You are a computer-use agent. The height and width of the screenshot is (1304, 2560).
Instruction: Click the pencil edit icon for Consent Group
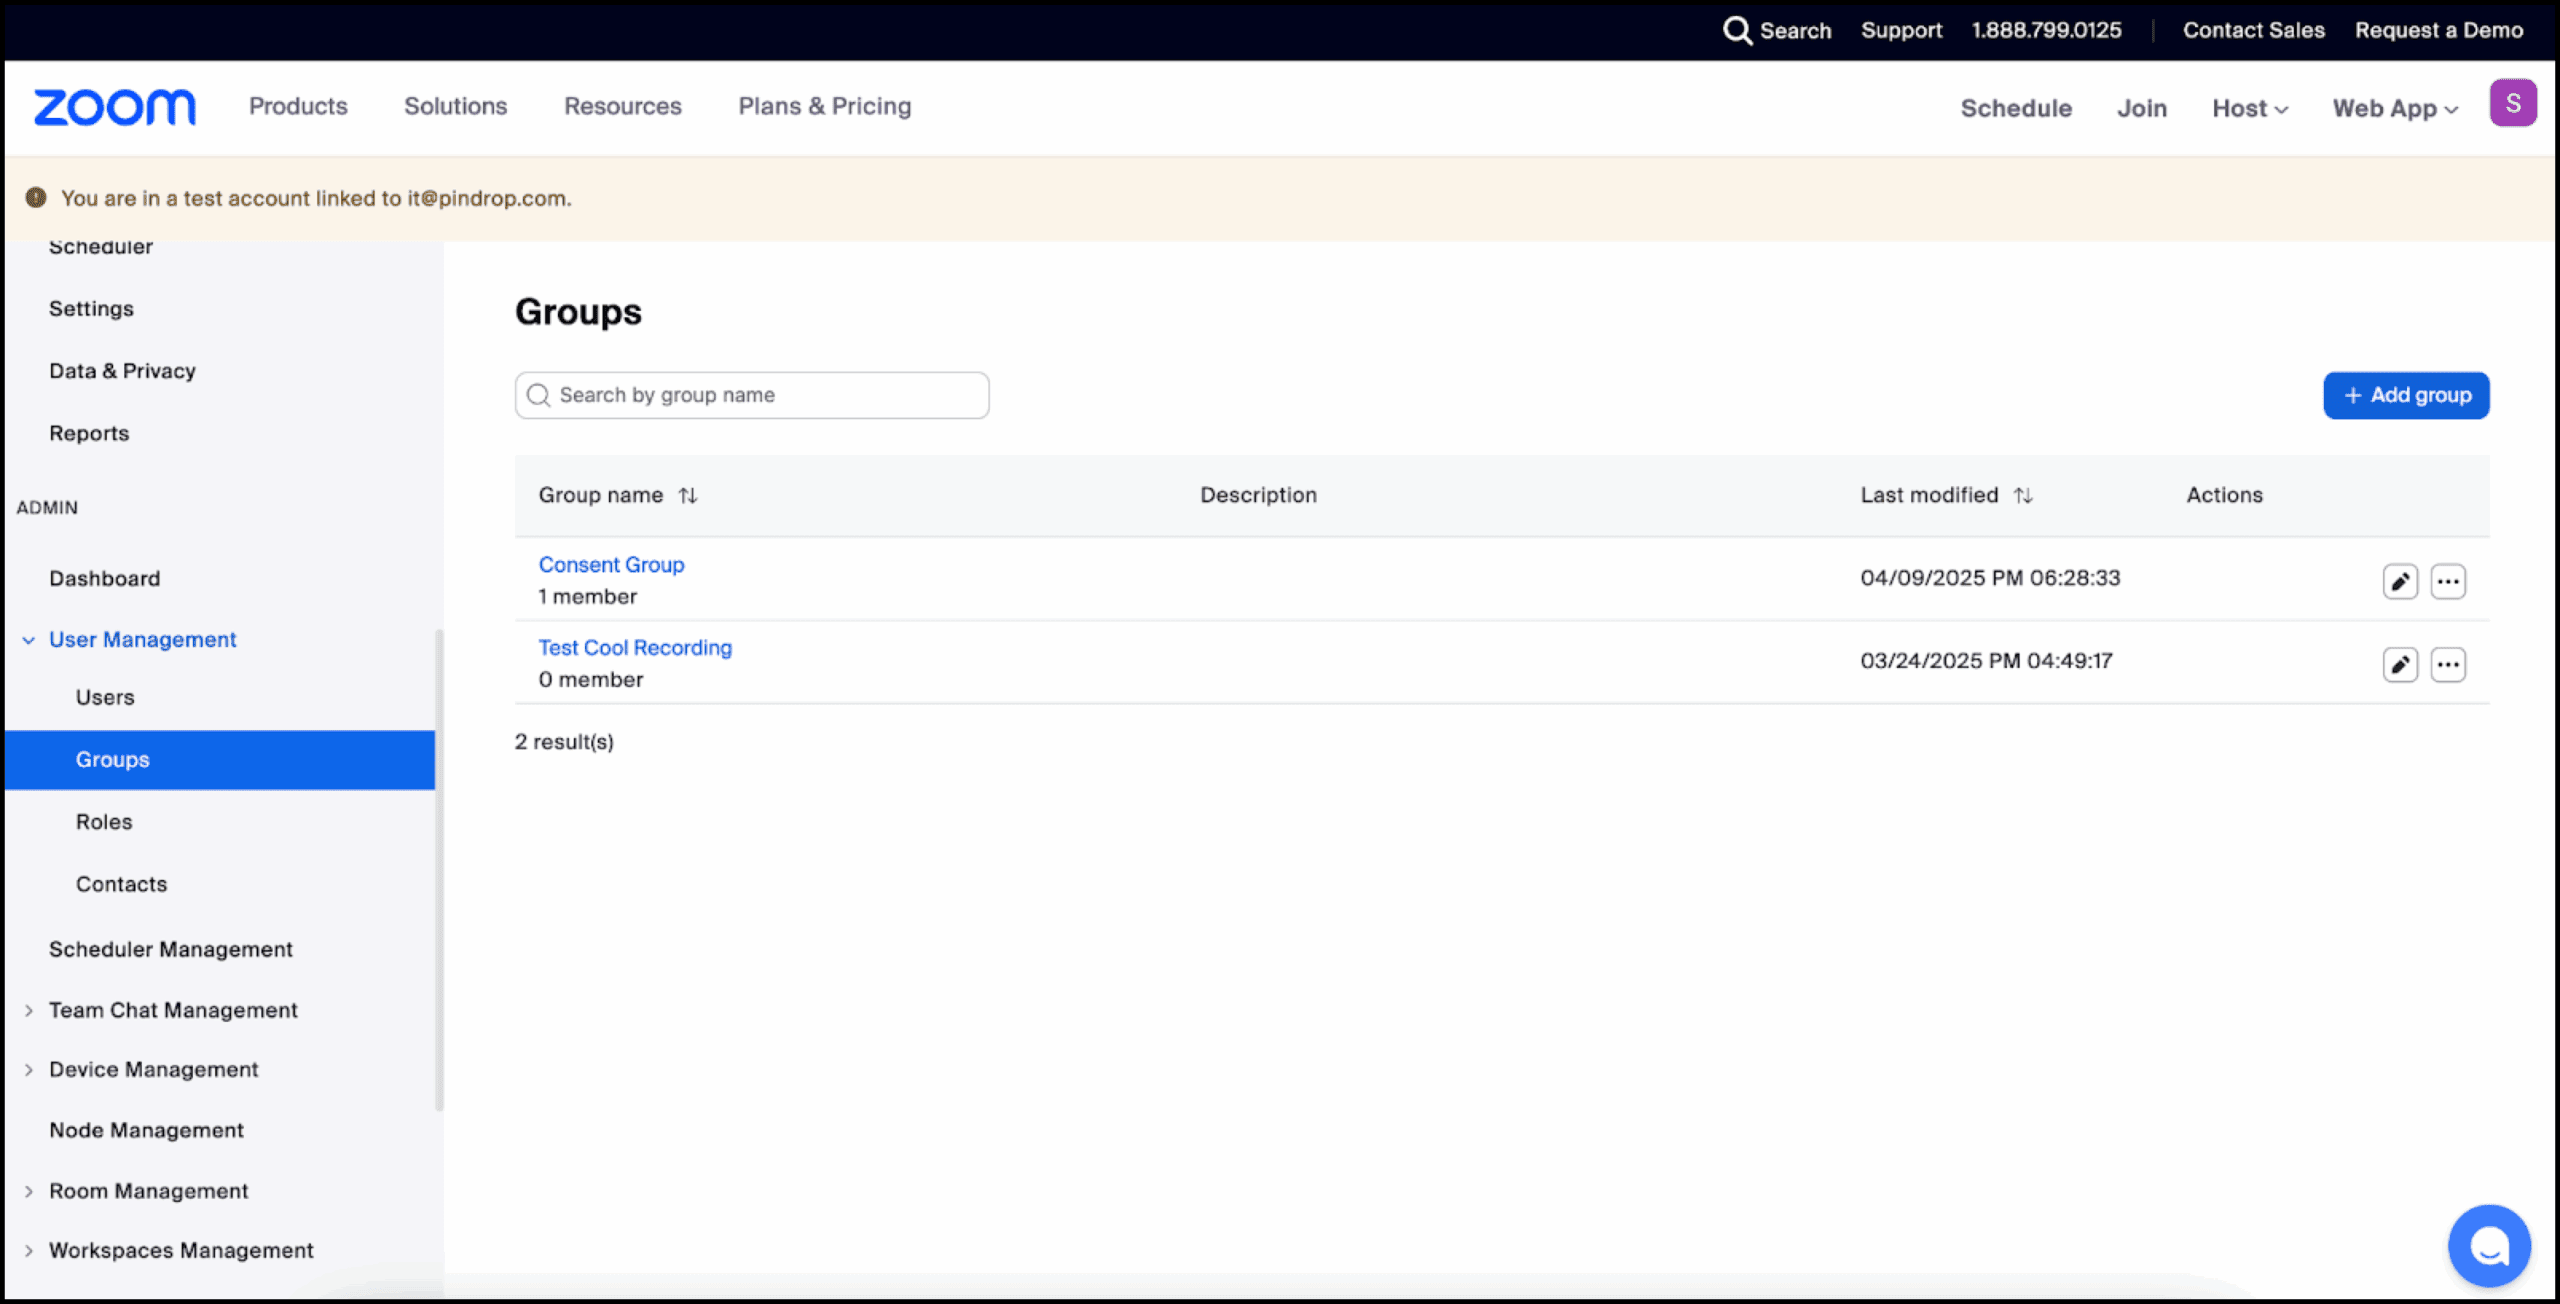coord(2399,581)
